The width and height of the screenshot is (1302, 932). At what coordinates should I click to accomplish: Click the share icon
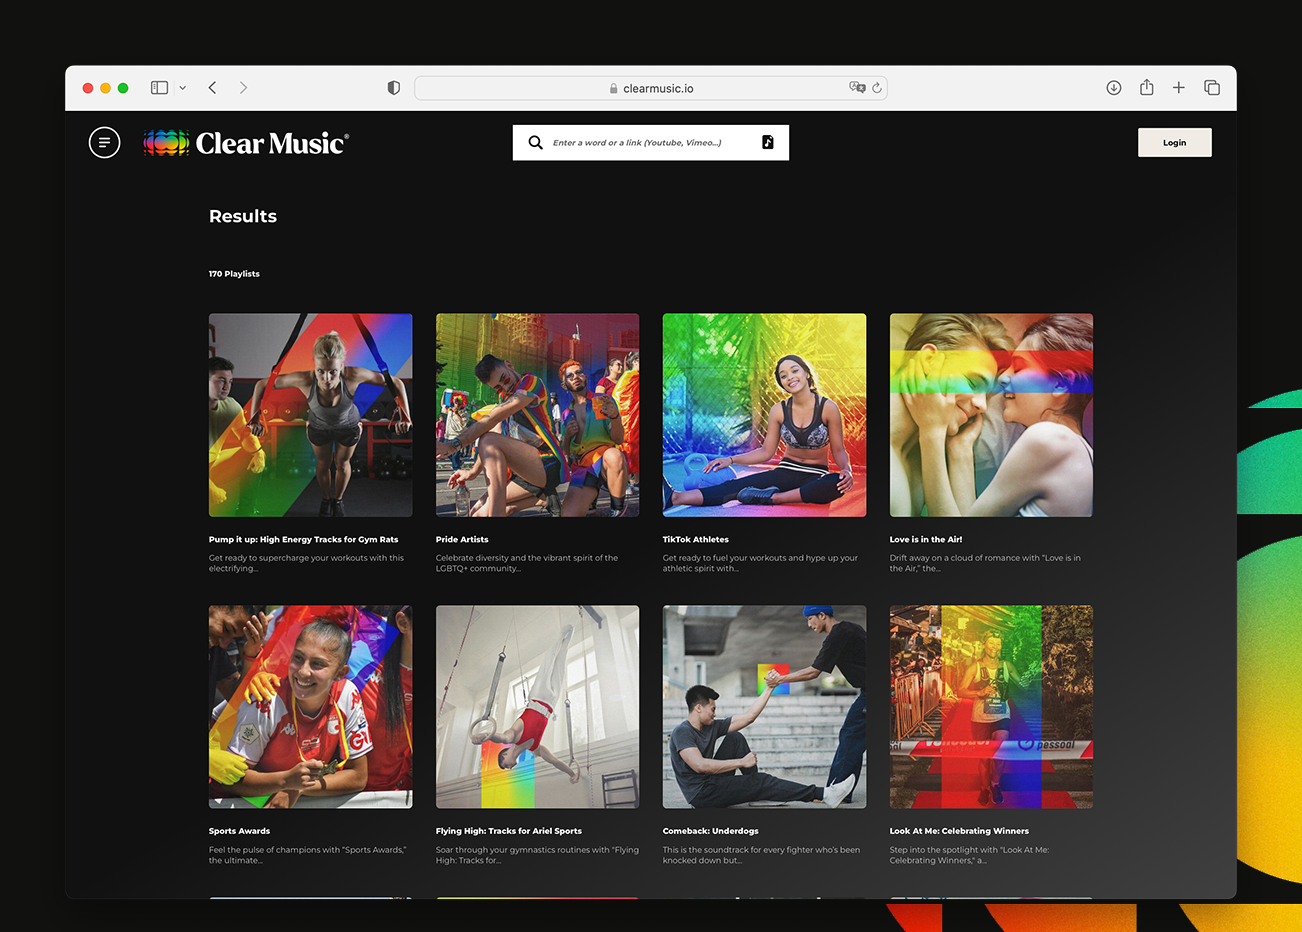pos(1147,88)
